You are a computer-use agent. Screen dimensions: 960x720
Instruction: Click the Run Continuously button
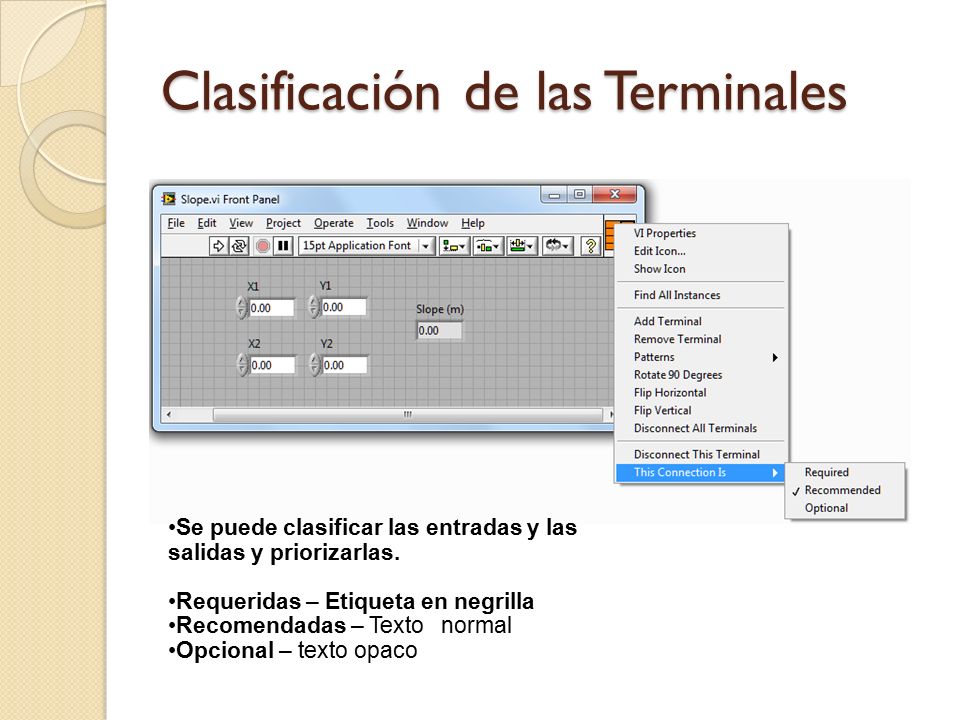[x=239, y=246]
